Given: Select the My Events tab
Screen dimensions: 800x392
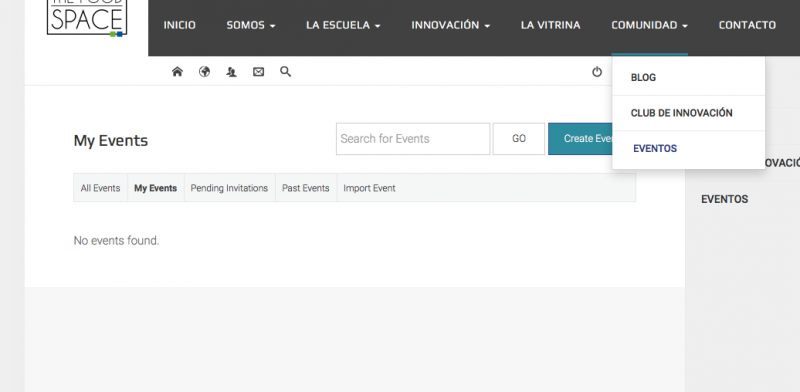Looking at the screenshot, I should pos(156,188).
